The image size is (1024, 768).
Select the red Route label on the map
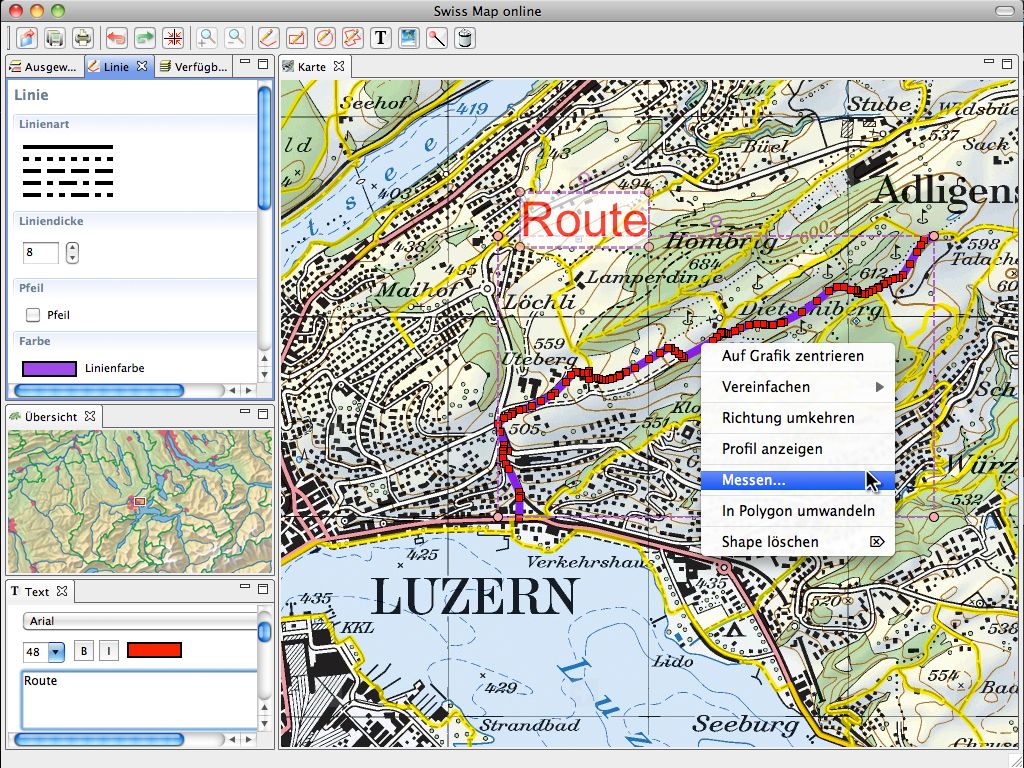[x=584, y=220]
